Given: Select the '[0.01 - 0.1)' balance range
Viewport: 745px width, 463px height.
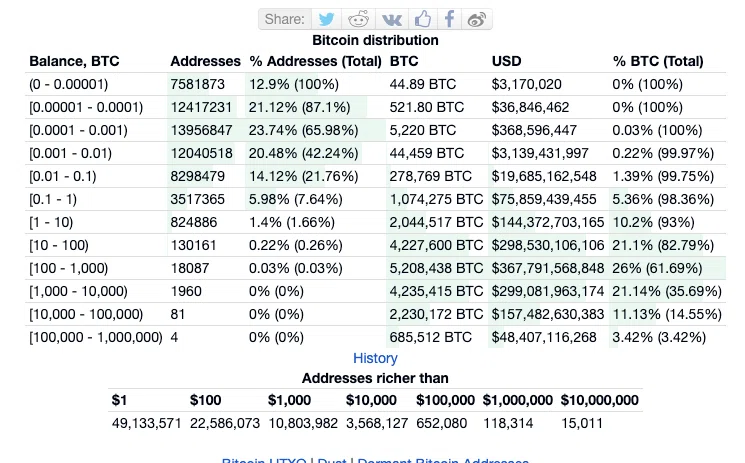Looking at the screenshot, I should pos(63,176).
